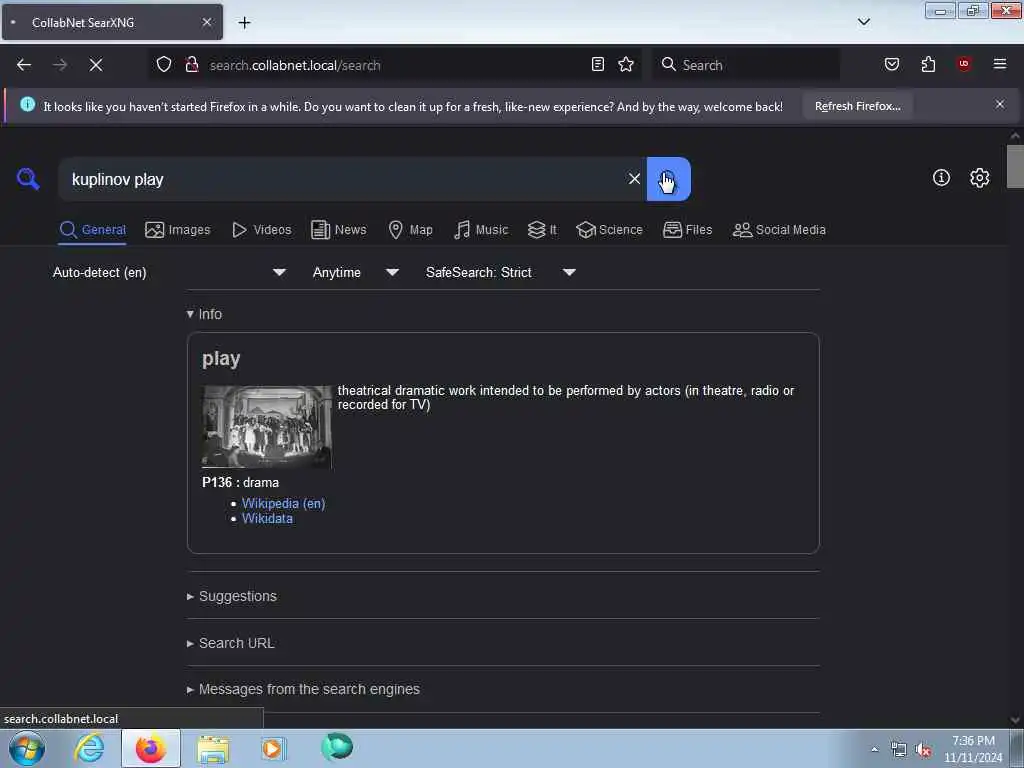Expand the Search URL section
The height and width of the screenshot is (768, 1024).
(231, 643)
